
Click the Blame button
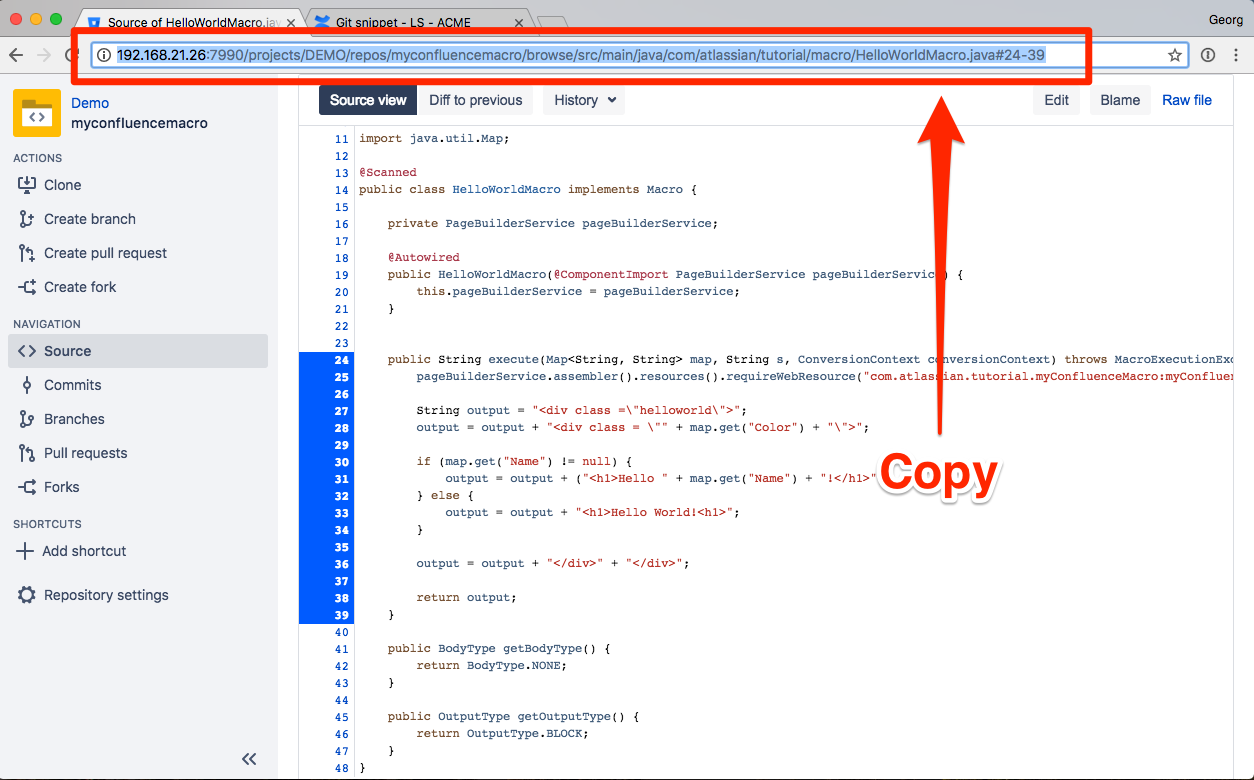(1120, 100)
